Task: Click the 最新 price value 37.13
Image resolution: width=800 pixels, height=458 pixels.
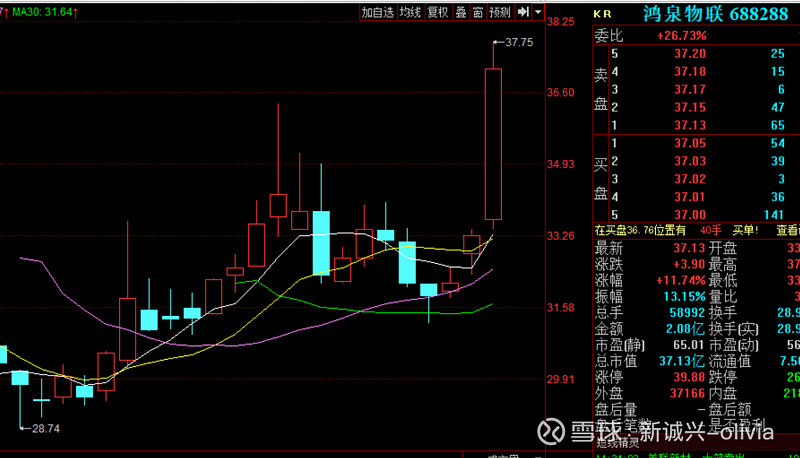Action: click(x=689, y=248)
